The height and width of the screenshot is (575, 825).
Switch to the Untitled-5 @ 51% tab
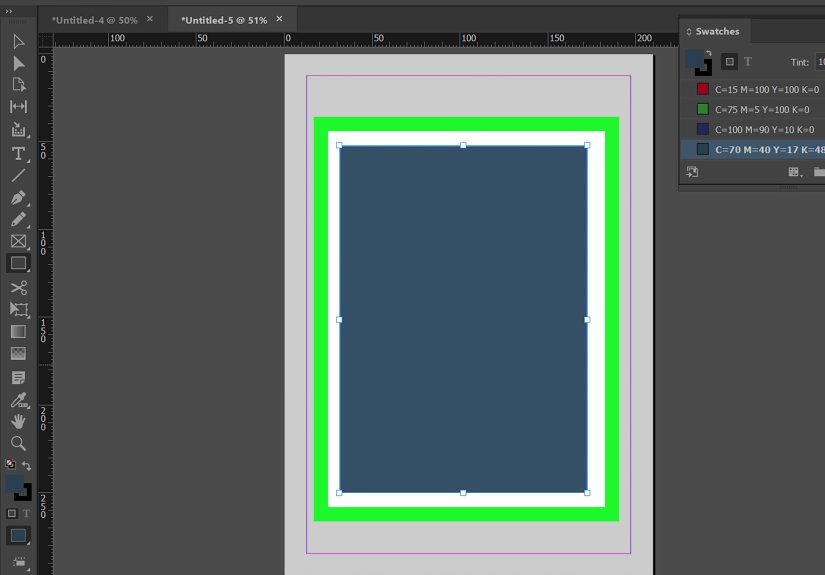tap(224, 20)
